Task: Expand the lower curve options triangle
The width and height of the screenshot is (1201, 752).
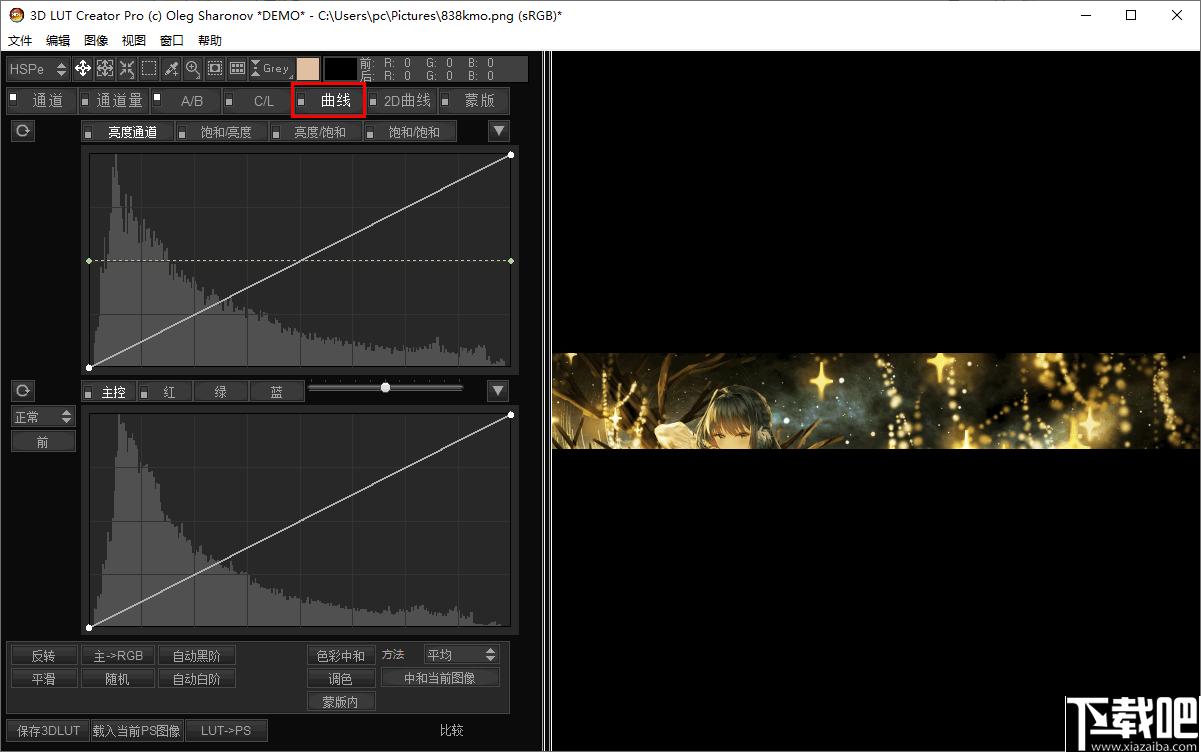Action: click(x=498, y=390)
